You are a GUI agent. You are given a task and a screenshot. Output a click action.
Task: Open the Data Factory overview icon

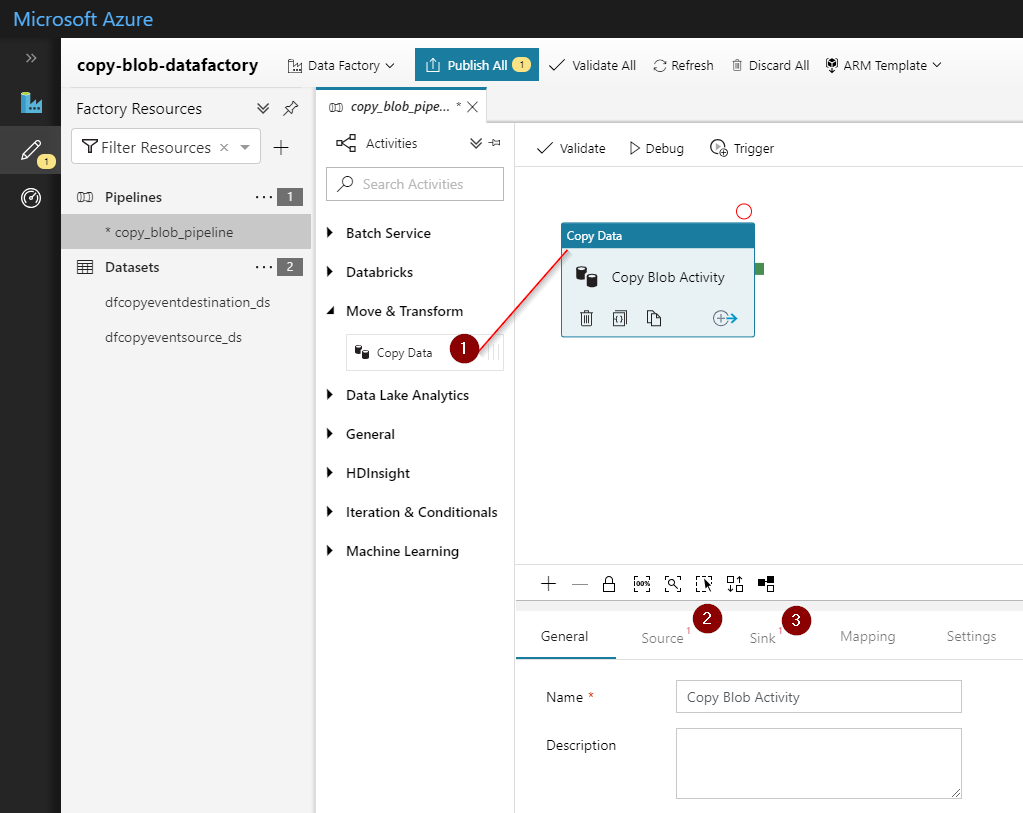31,103
